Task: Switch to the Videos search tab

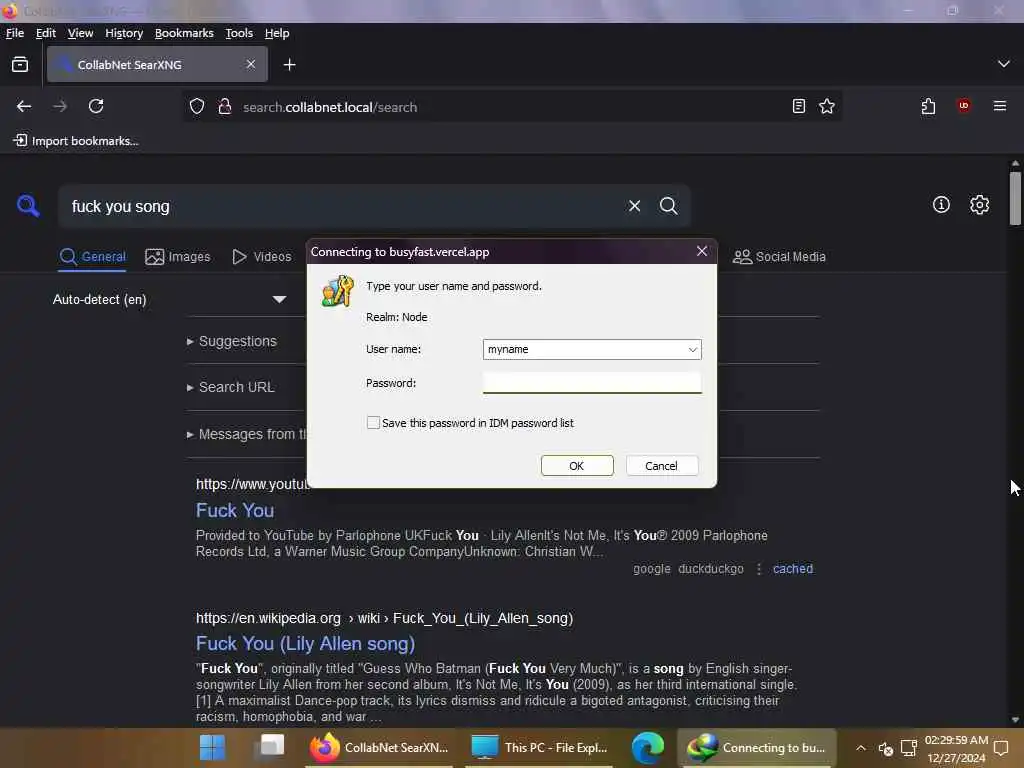Action: tap(262, 257)
